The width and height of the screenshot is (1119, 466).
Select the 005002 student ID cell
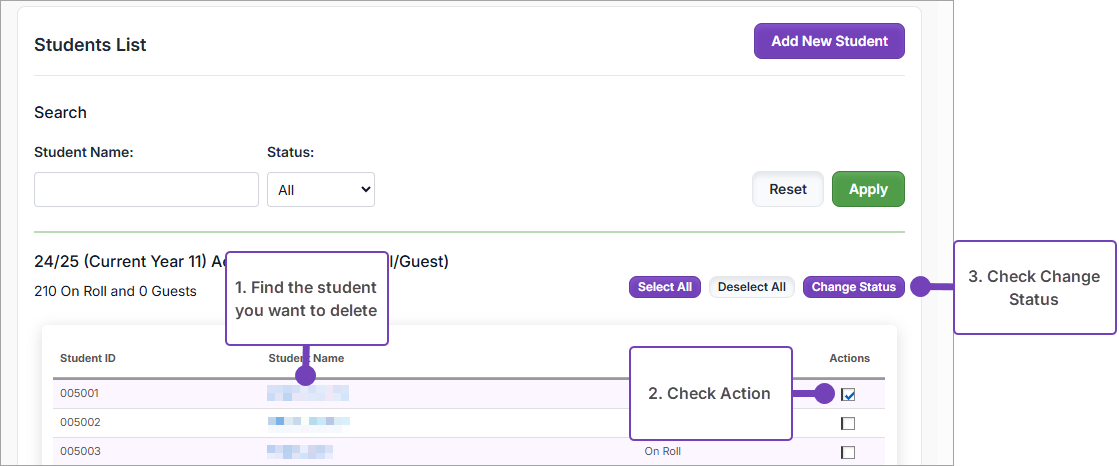click(80, 422)
